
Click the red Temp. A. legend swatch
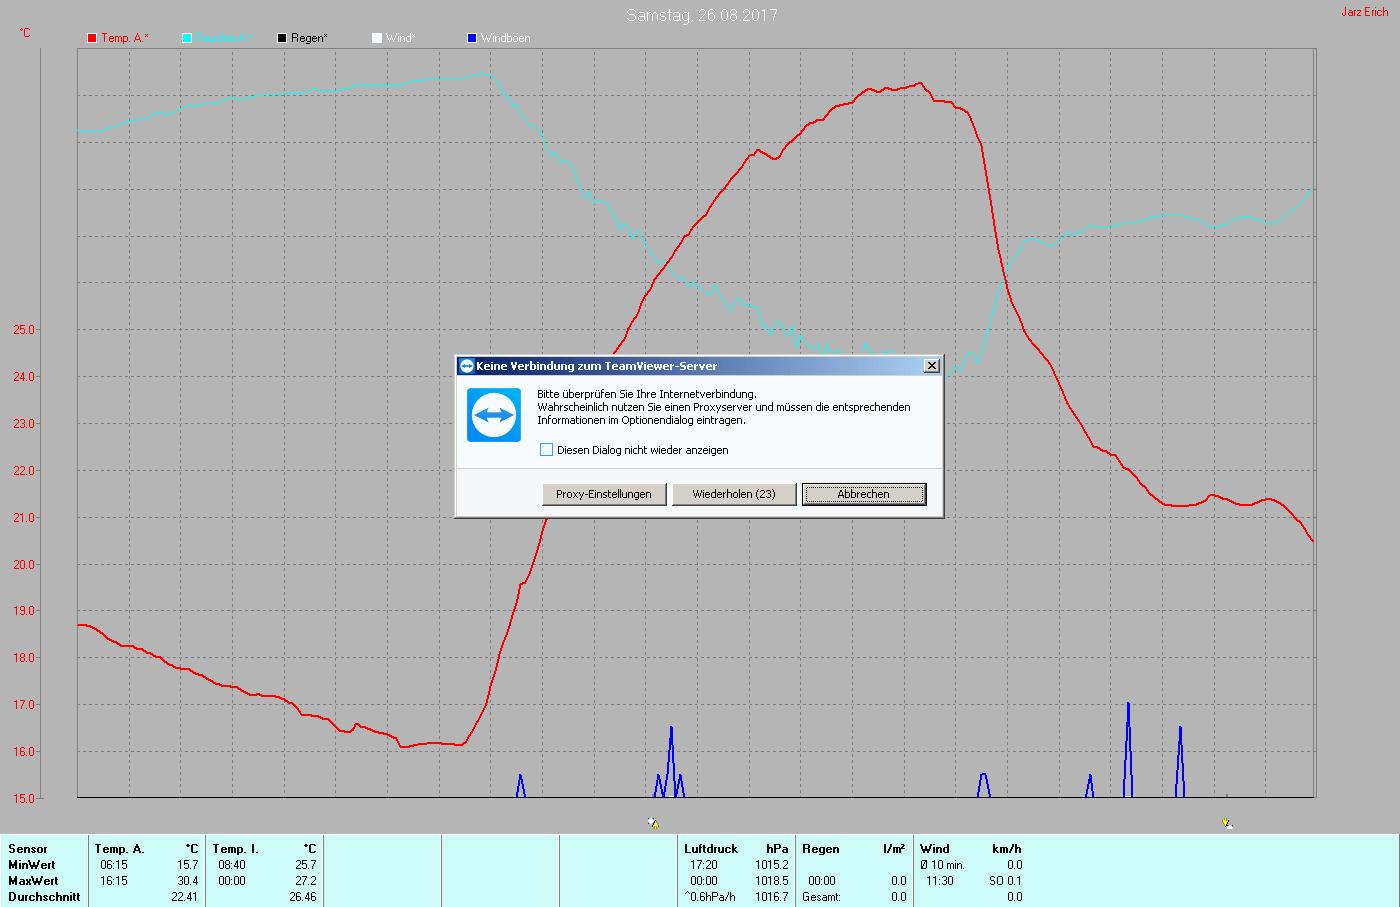92,38
